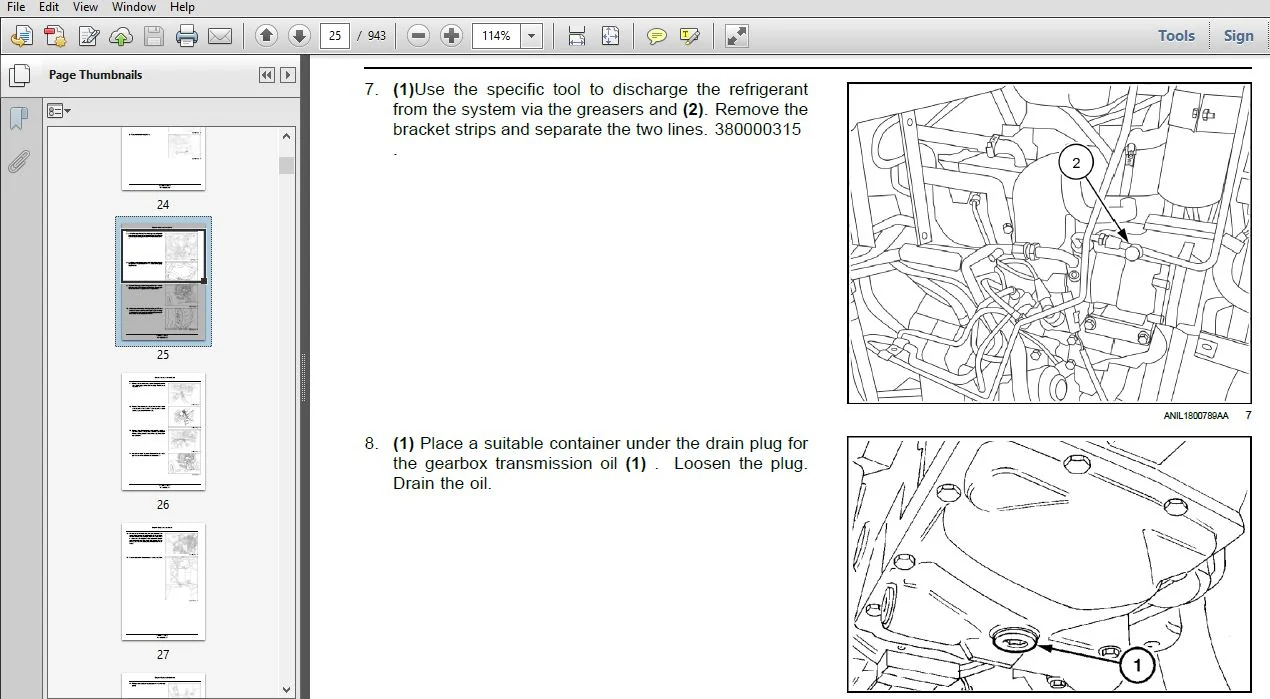Viewport: 1270px width, 699px height.
Task: Click the Page Thumbnails panel title
Action: coord(95,75)
